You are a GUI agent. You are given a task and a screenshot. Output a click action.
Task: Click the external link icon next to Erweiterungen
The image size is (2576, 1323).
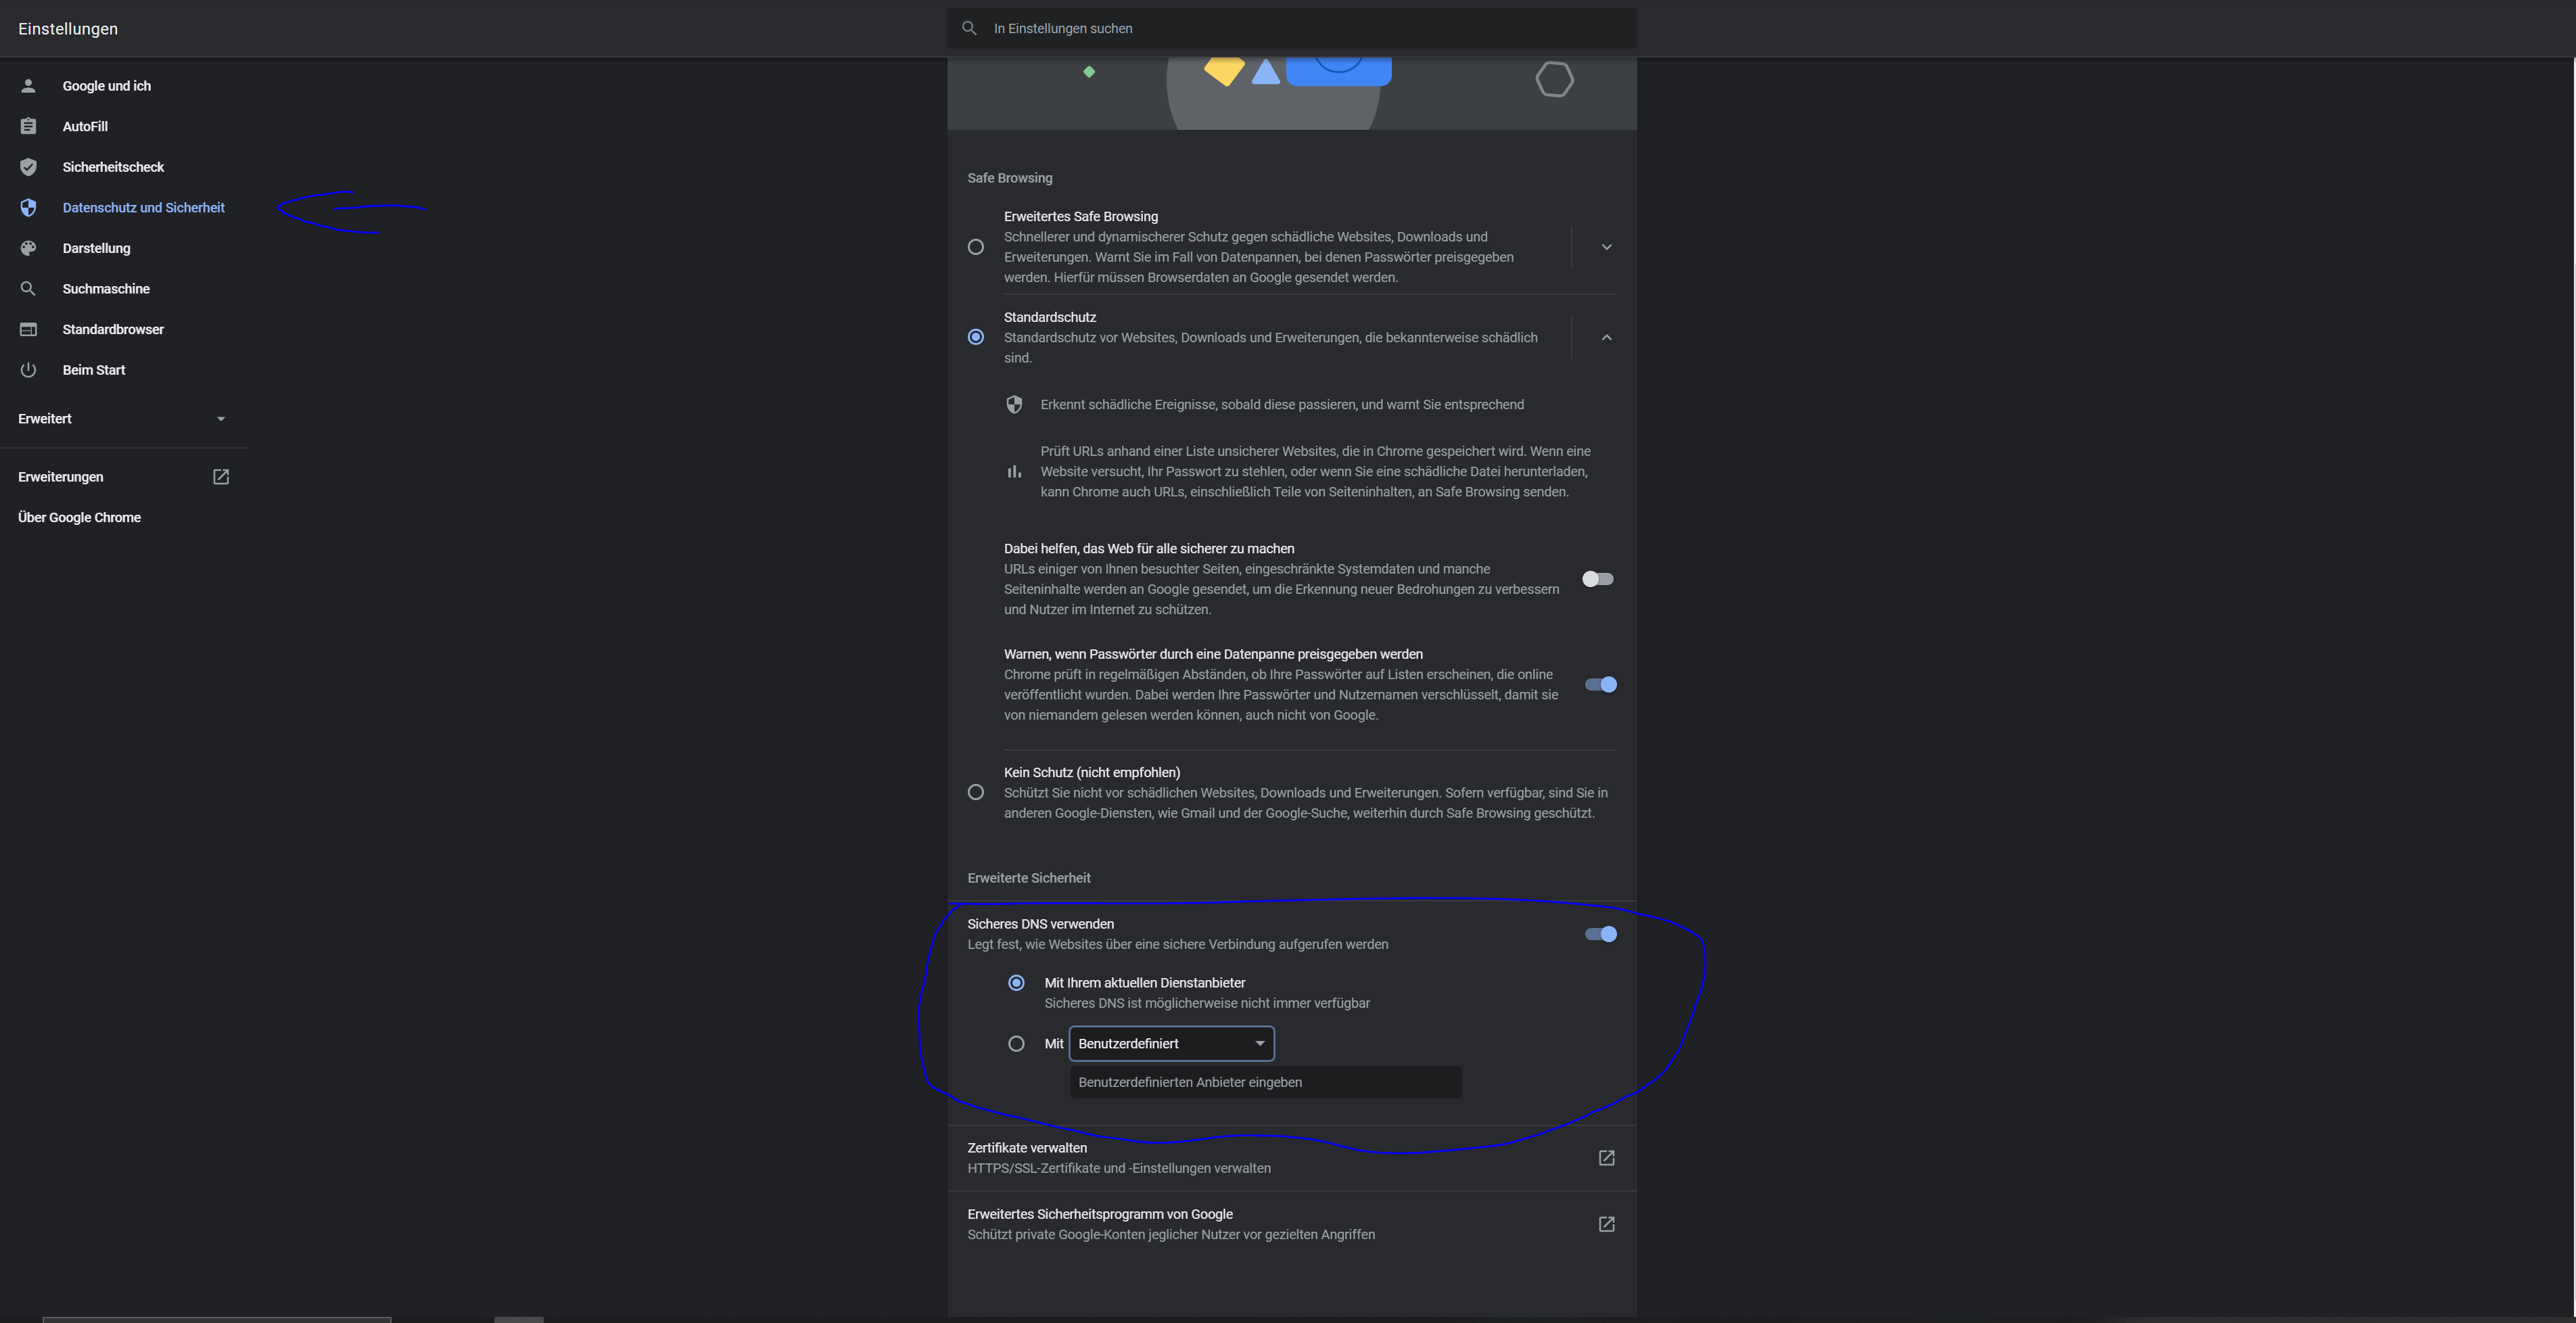[x=221, y=477]
